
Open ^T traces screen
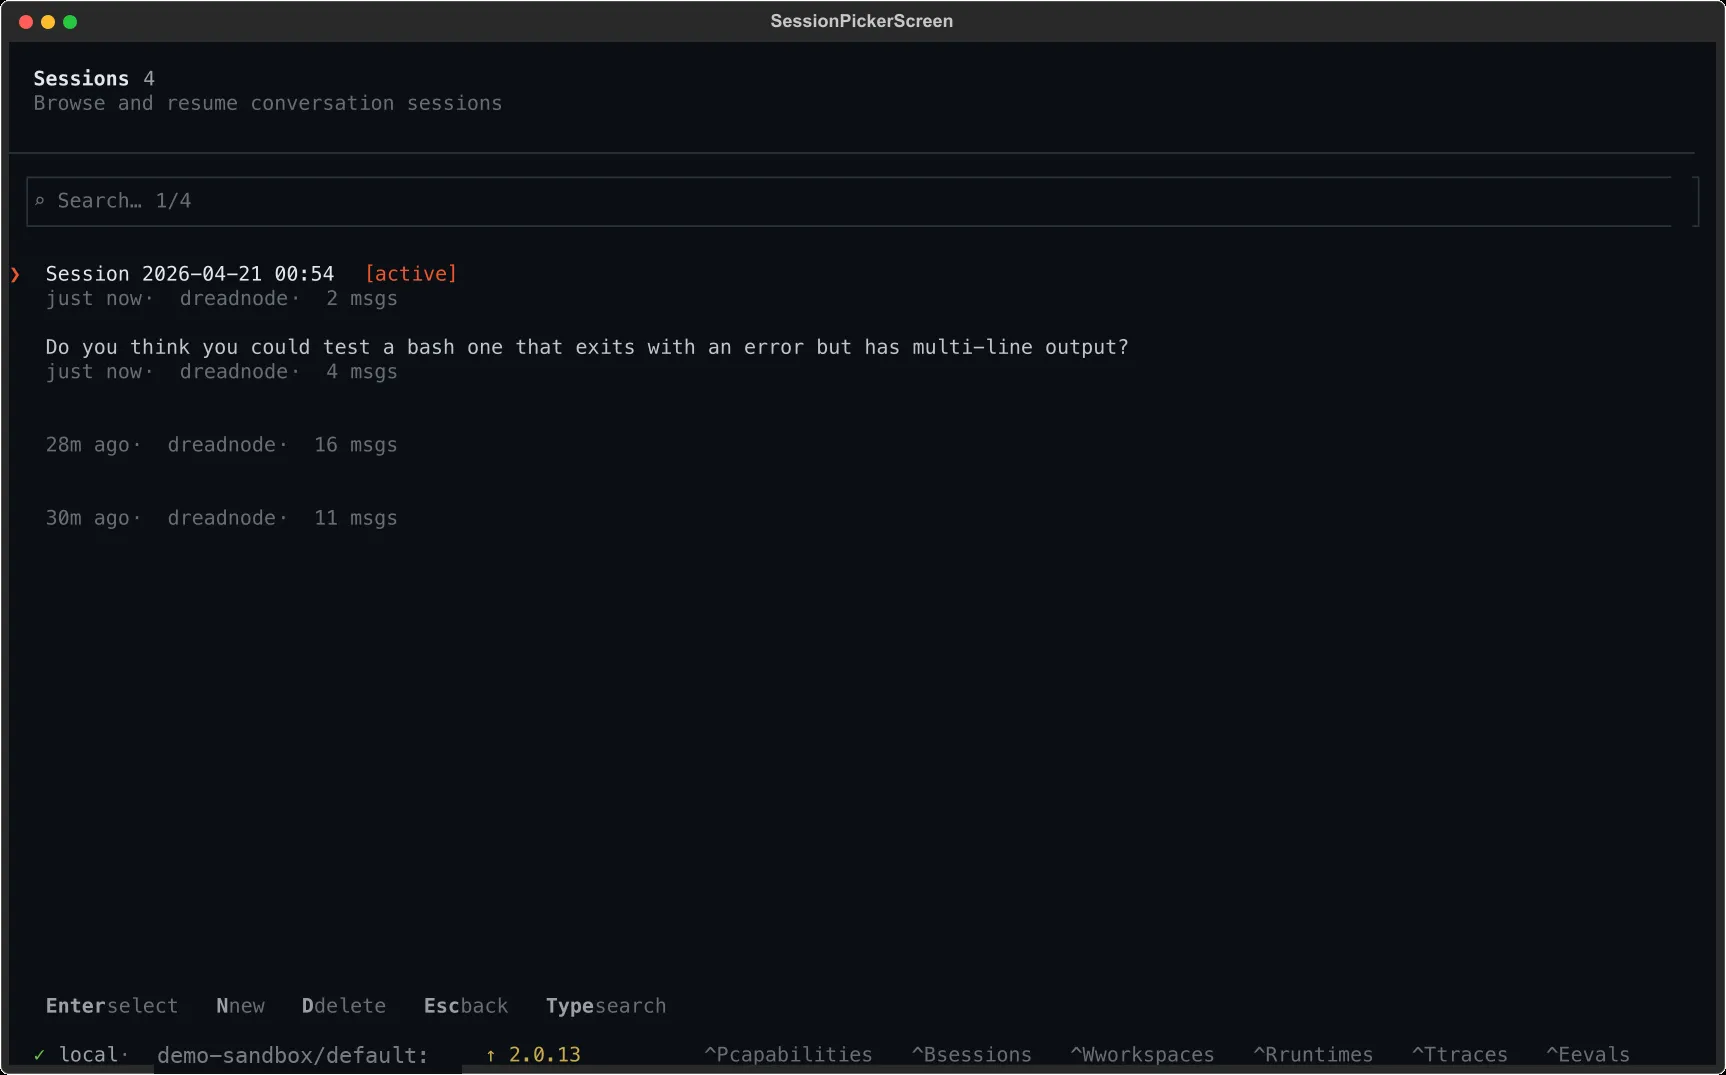pyautogui.click(x=1459, y=1055)
